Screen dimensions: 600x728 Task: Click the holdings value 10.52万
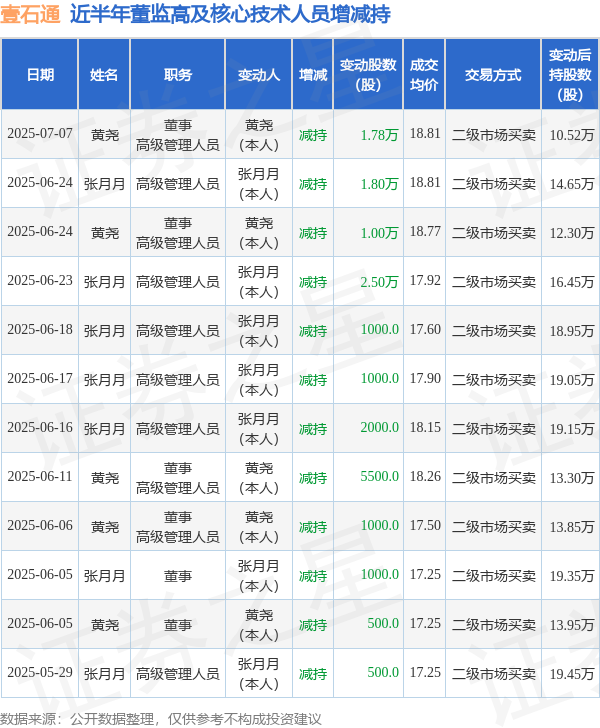pos(572,135)
